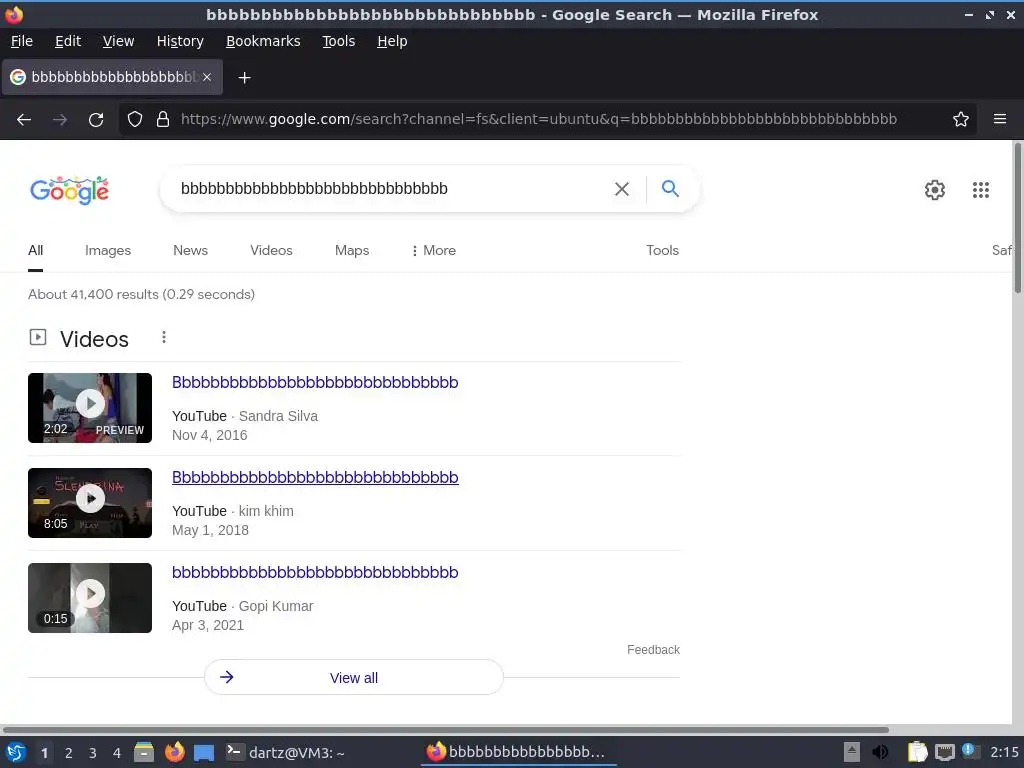Open the Firefox hamburger menu
The image size is (1024, 768).
click(999, 119)
